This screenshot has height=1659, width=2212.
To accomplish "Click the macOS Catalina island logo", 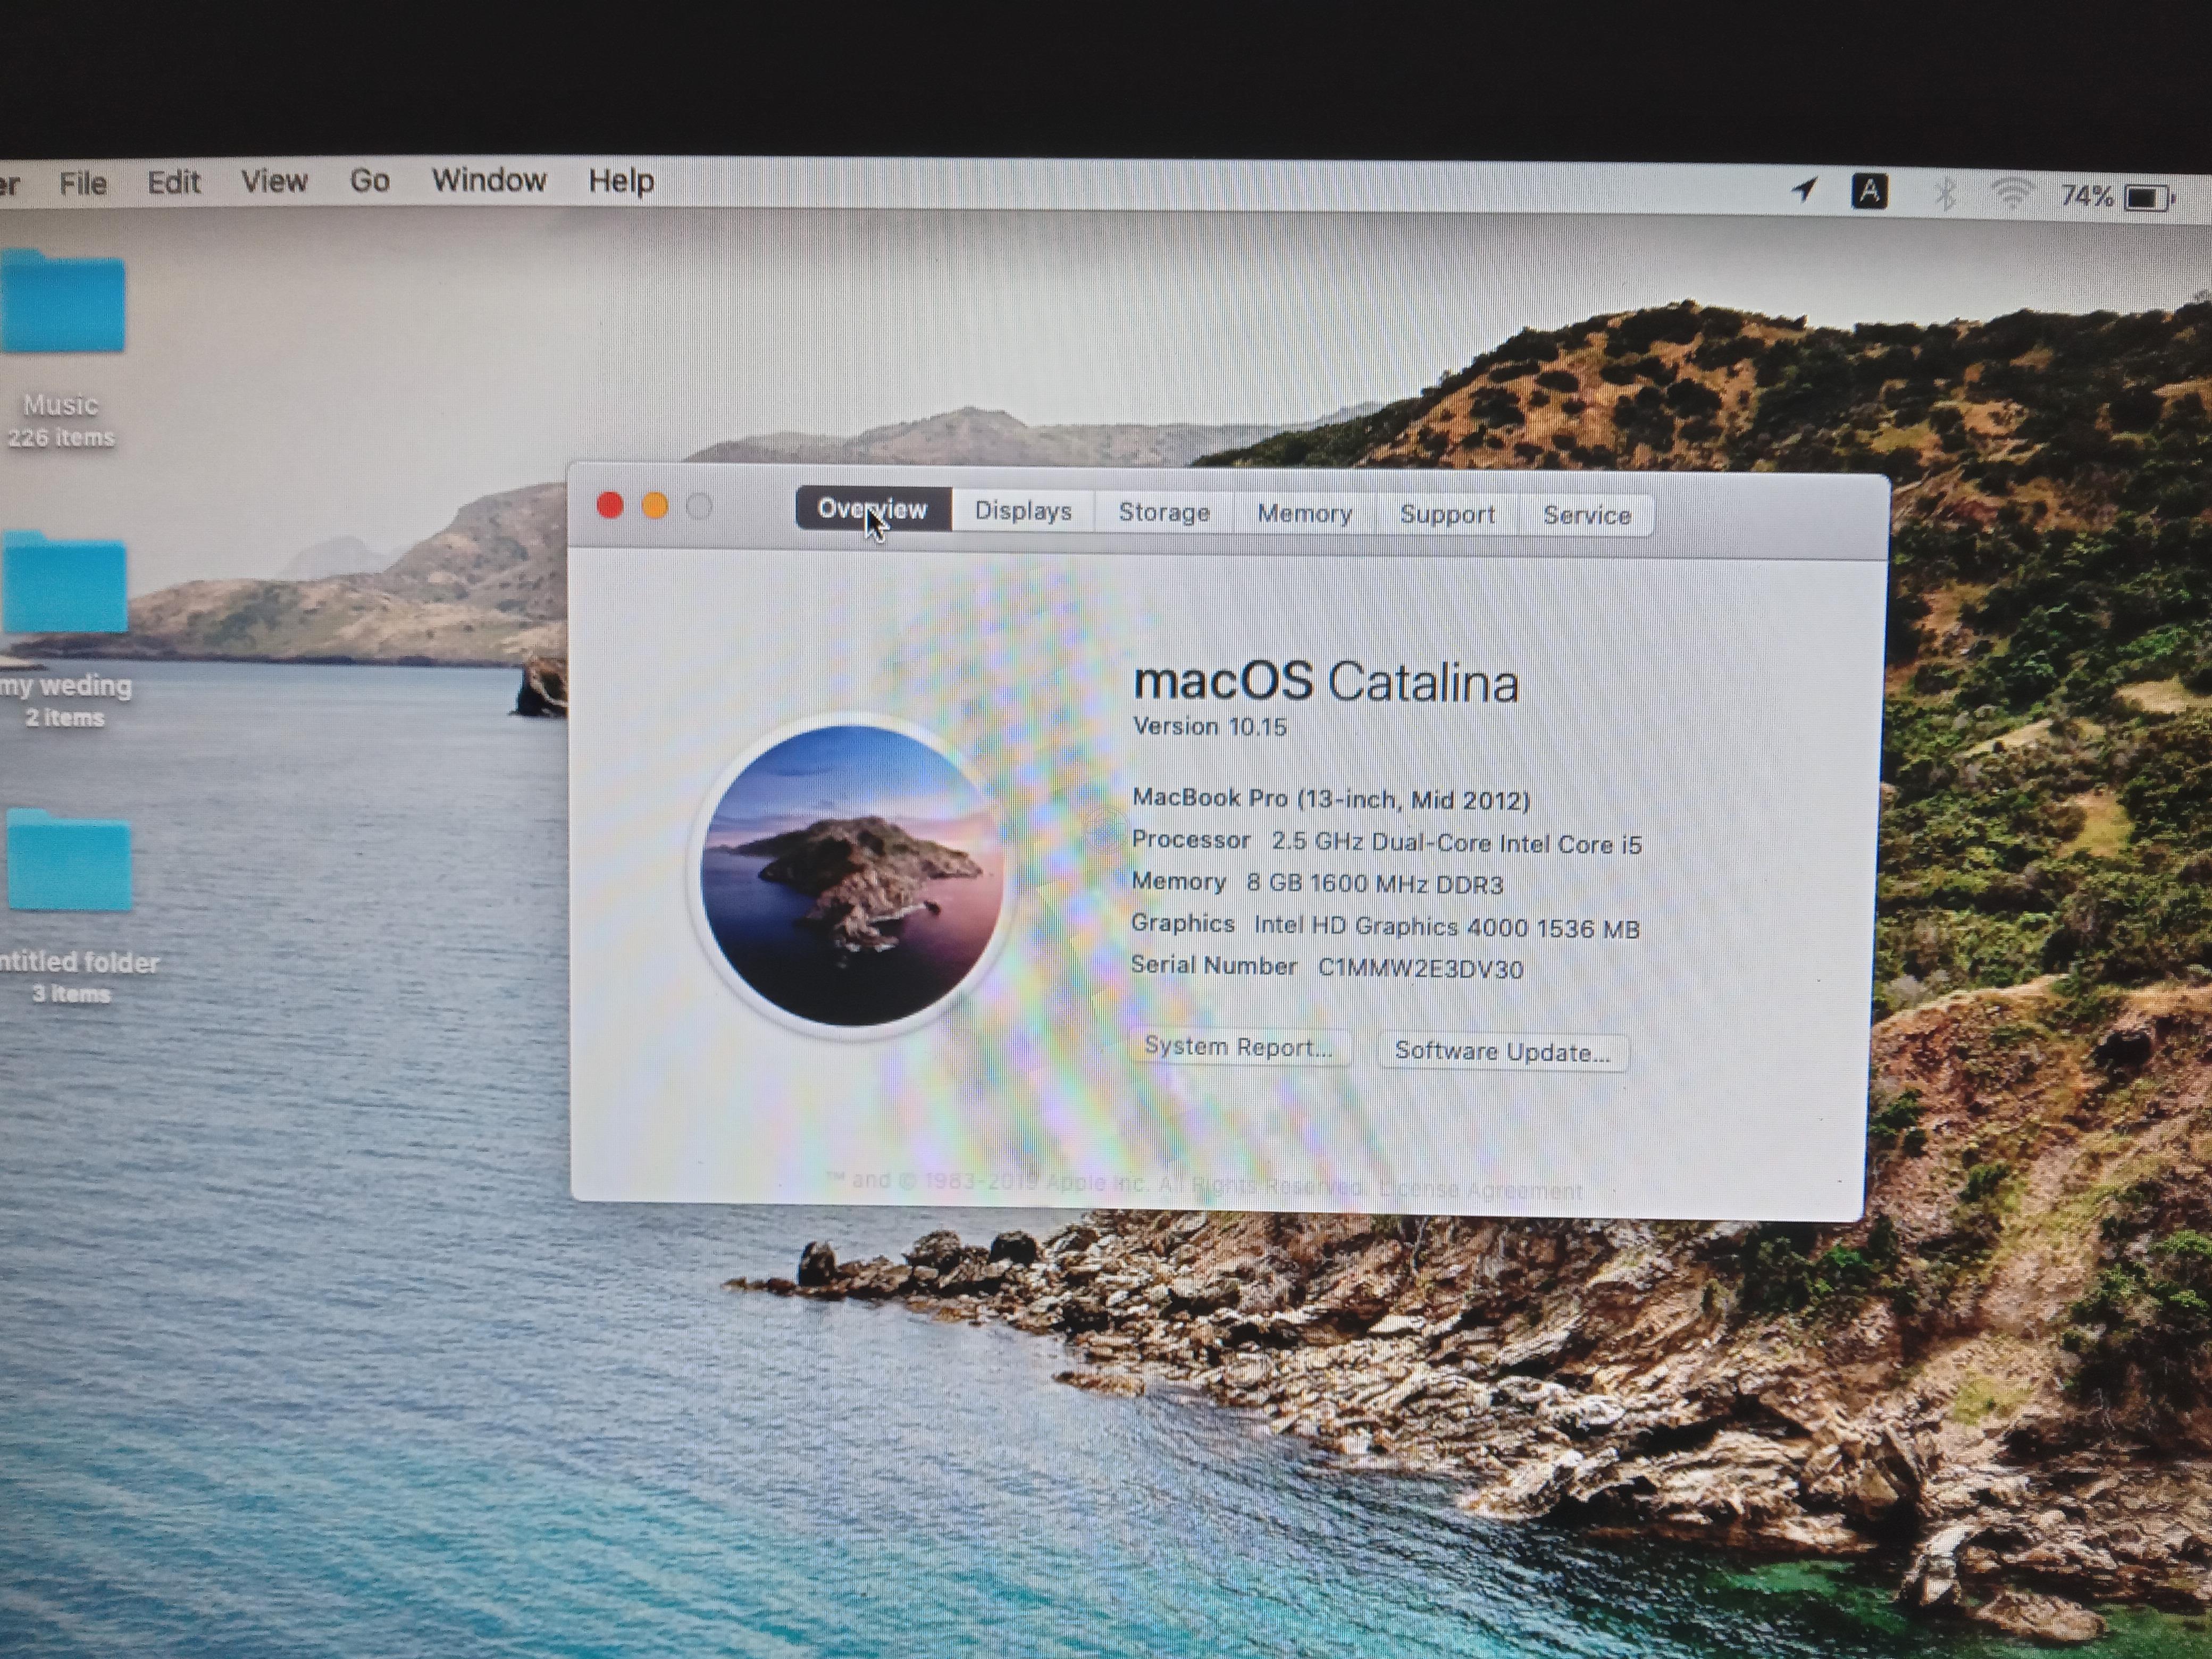I will (x=852, y=876).
